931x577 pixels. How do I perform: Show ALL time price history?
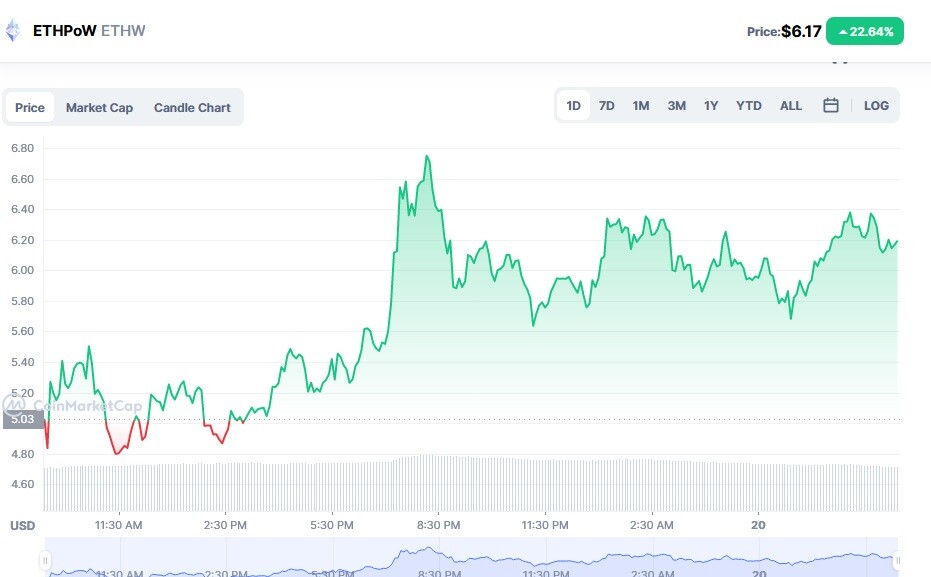pyautogui.click(x=791, y=106)
